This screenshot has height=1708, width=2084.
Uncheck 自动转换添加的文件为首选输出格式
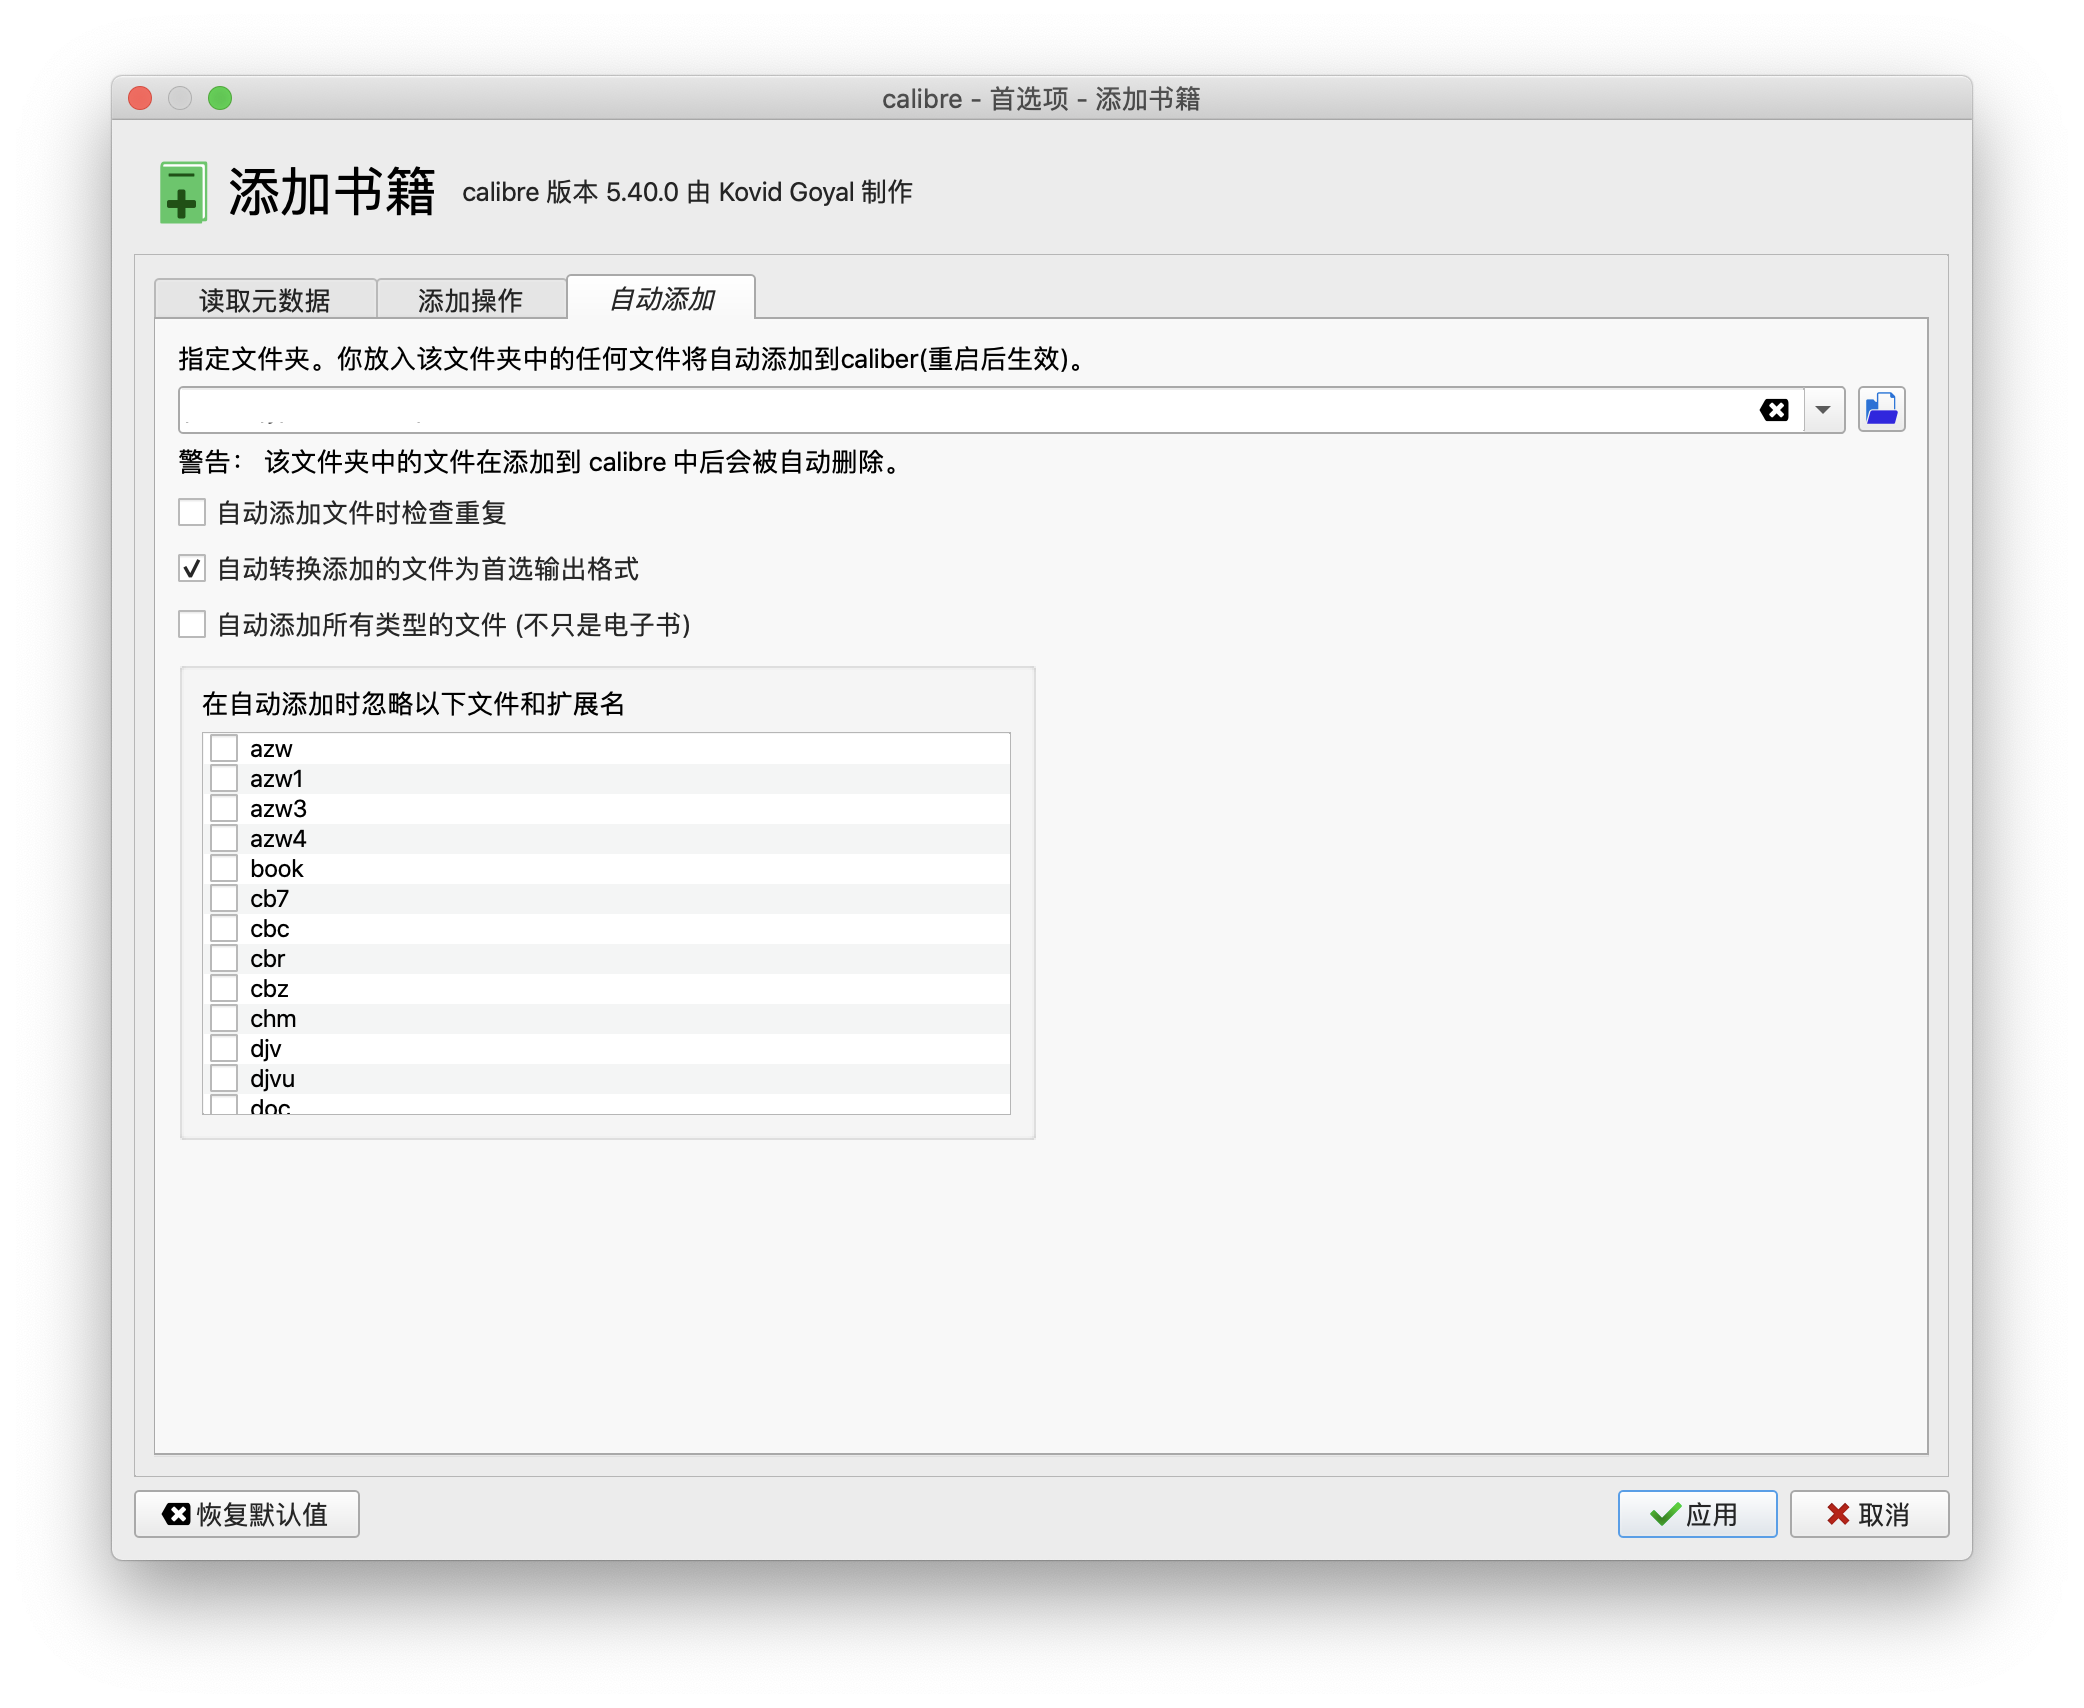pos(192,569)
